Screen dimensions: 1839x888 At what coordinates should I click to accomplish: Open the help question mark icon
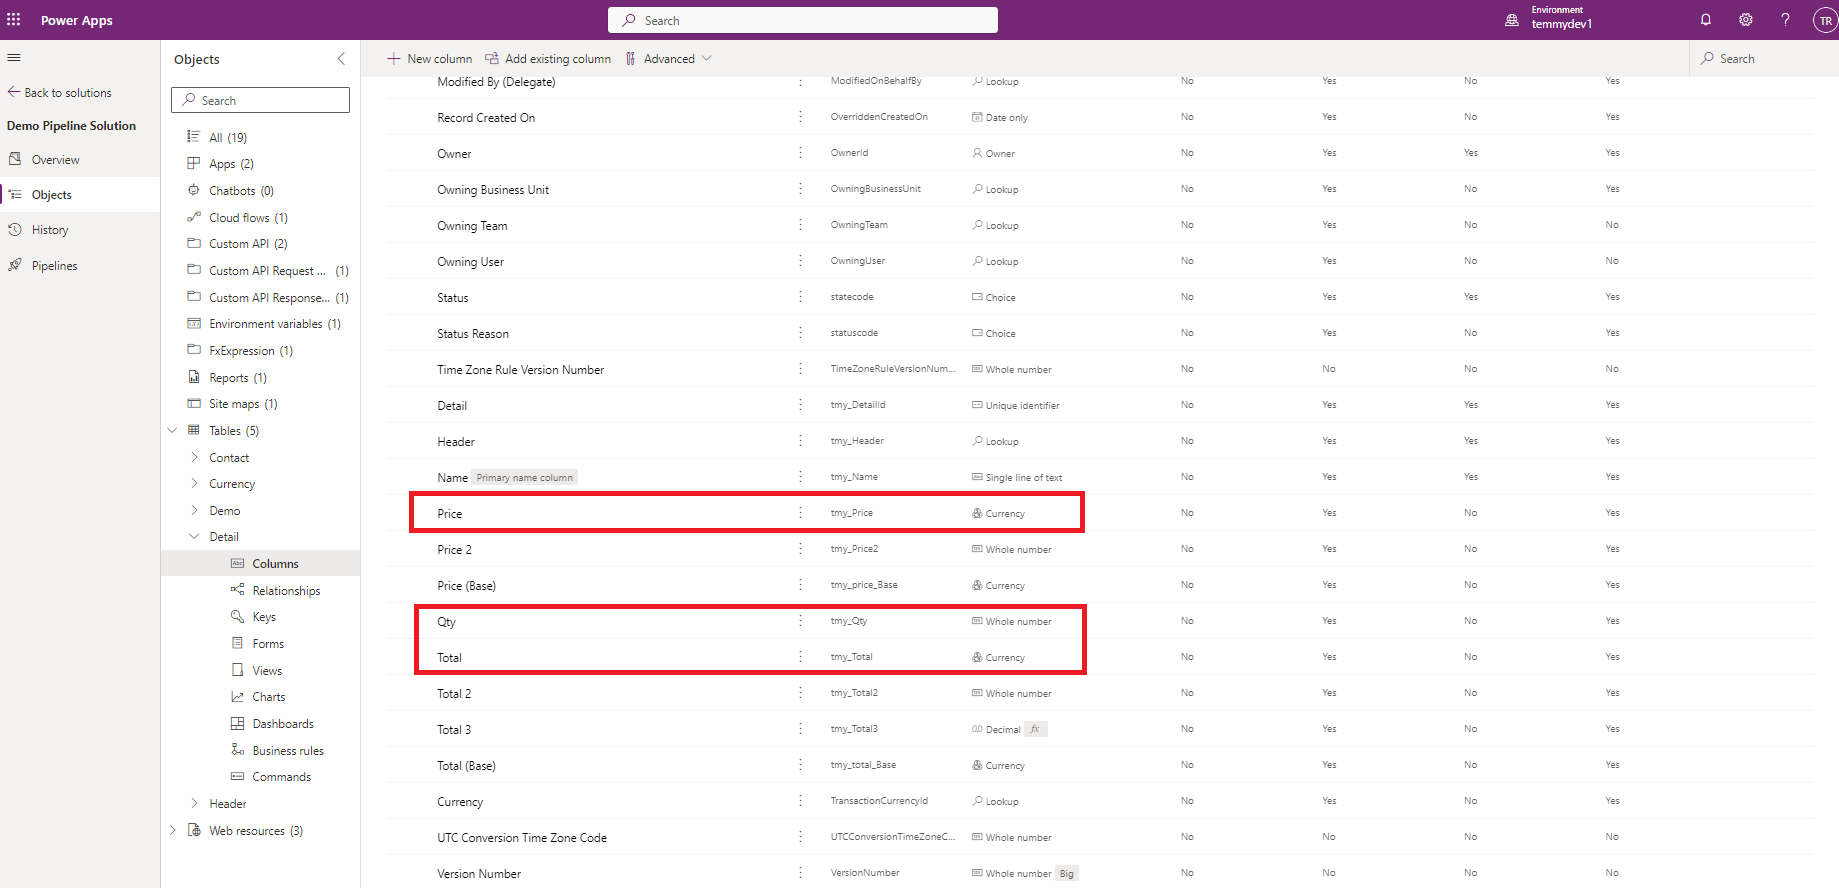[1785, 20]
